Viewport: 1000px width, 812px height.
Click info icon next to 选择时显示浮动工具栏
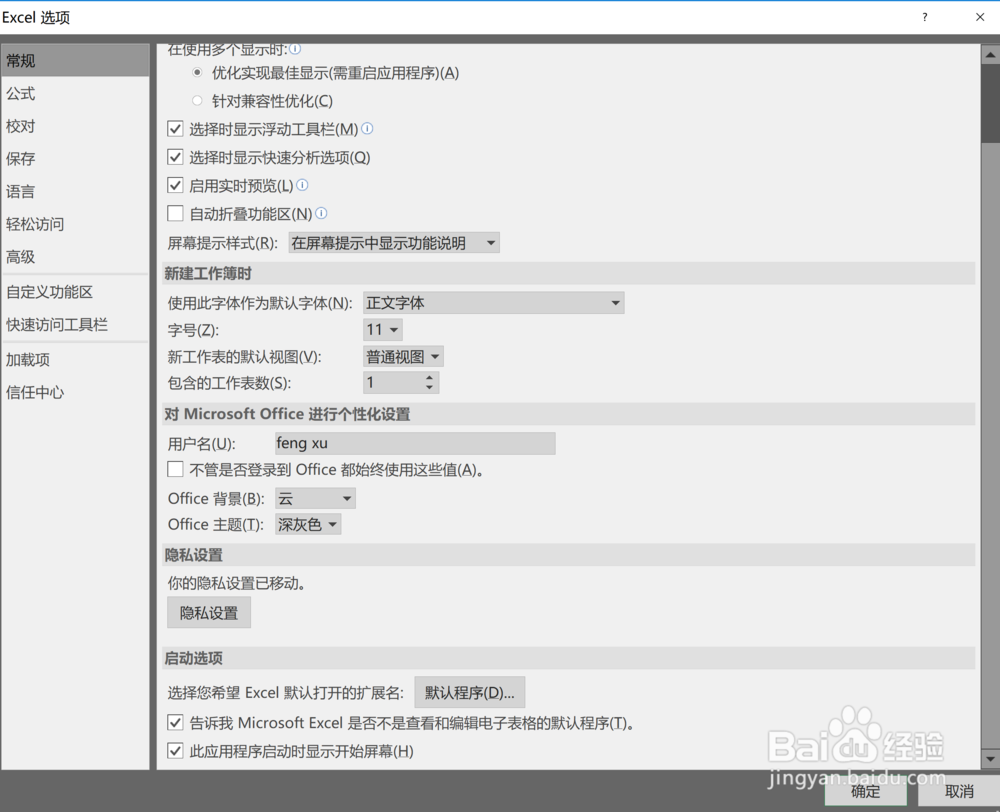coord(367,129)
